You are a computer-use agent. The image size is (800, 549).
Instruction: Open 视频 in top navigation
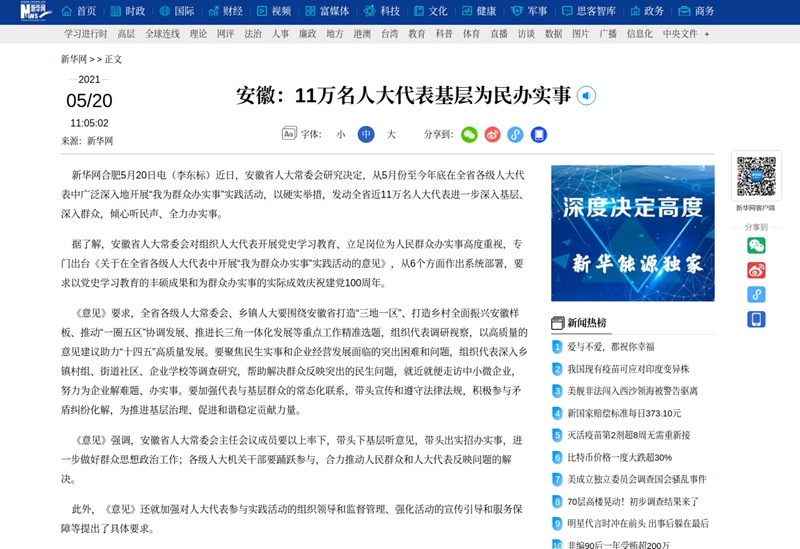274,11
